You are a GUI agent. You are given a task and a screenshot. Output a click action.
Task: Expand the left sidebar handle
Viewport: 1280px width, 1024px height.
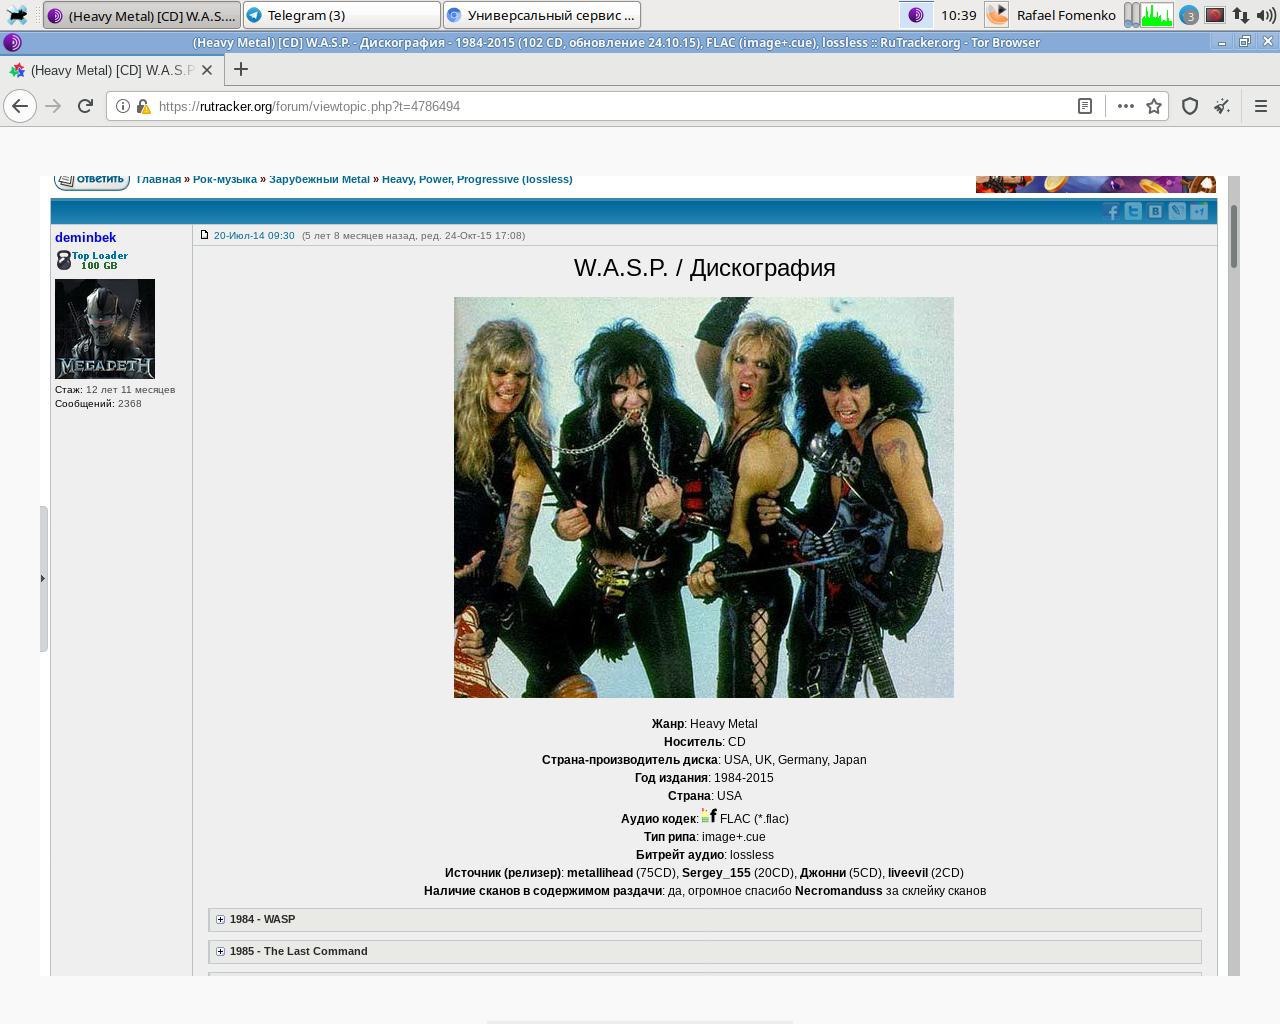43,578
